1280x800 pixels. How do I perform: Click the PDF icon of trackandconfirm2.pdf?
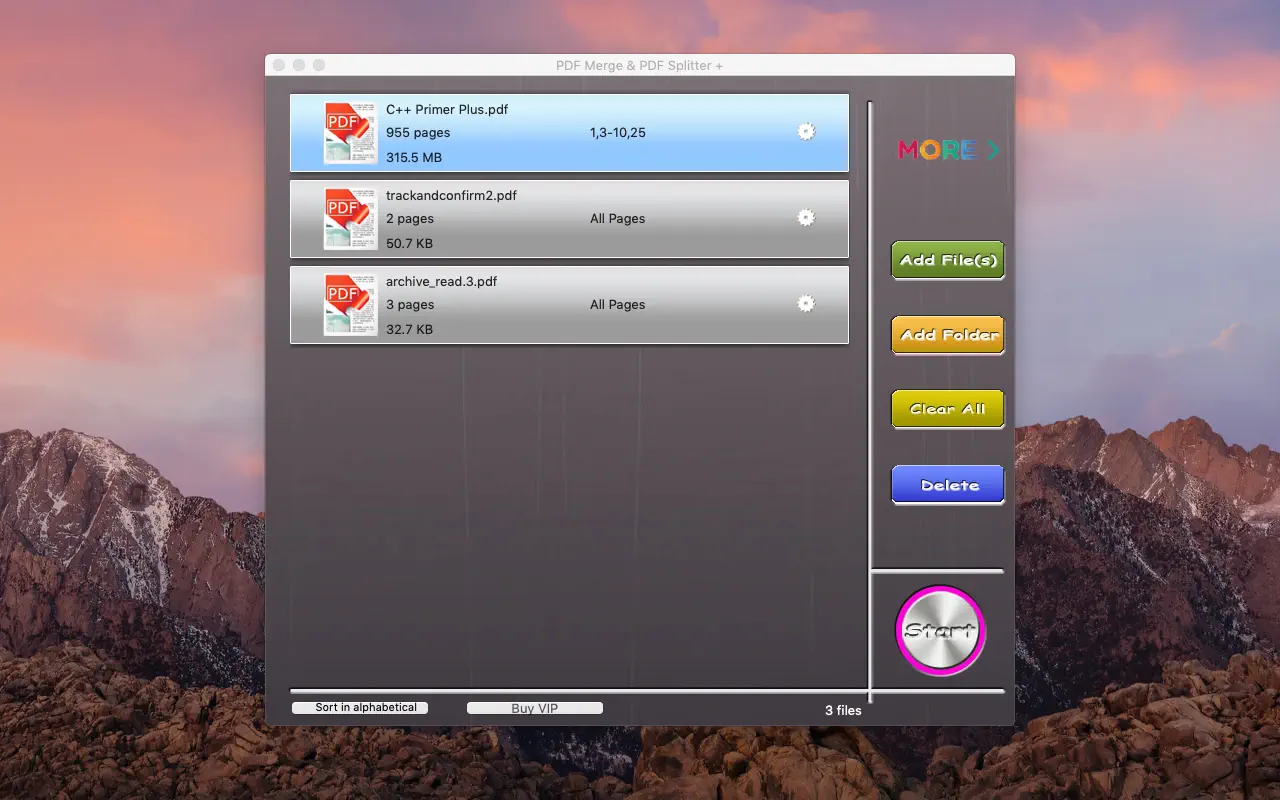tap(350, 219)
